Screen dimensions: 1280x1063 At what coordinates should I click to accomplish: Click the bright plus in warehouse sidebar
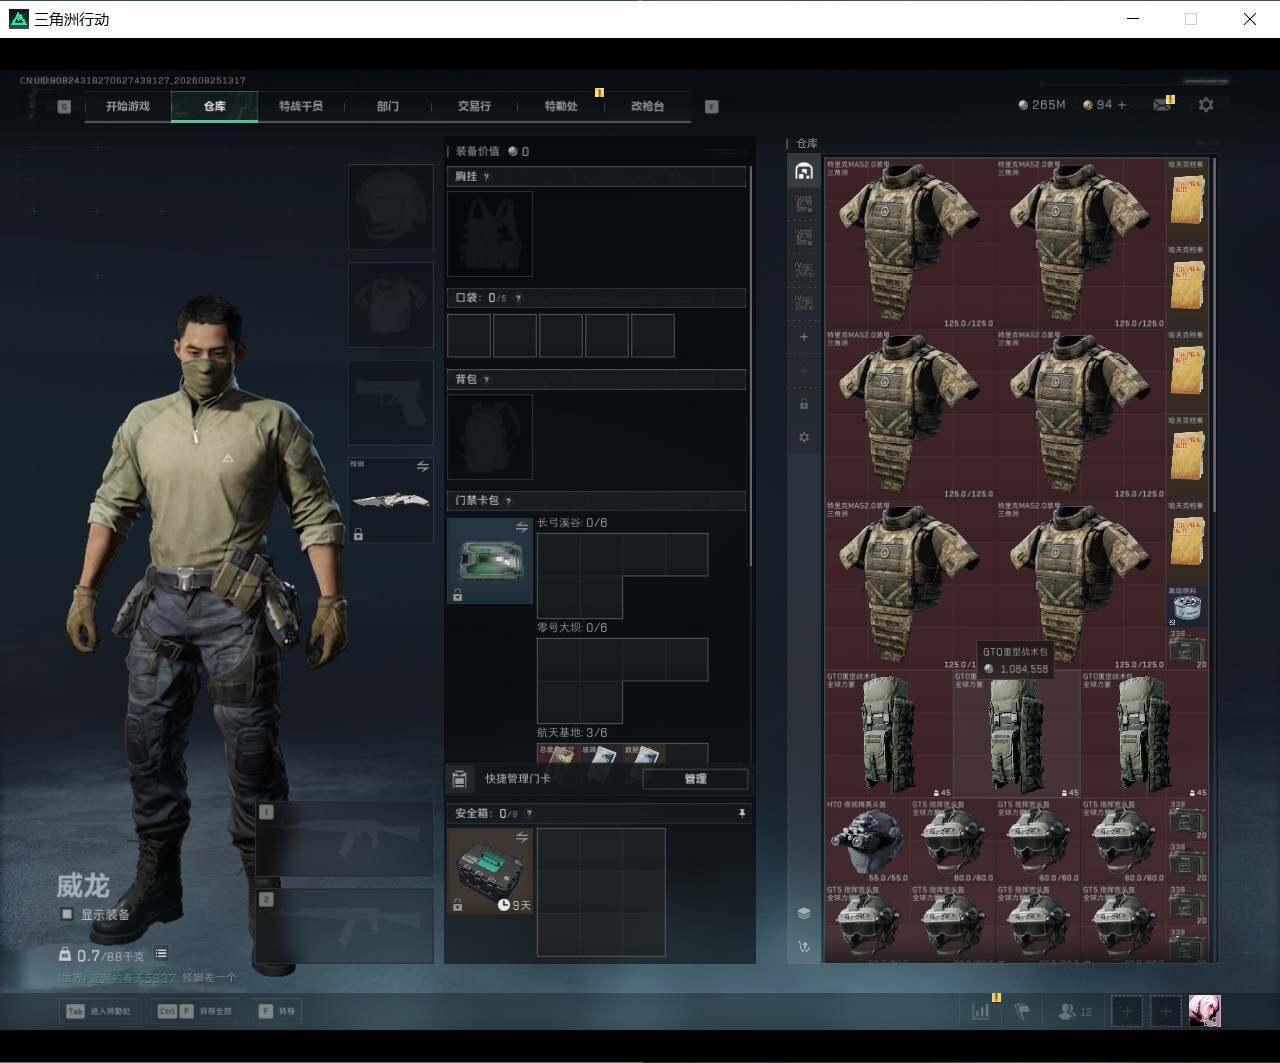(804, 337)
